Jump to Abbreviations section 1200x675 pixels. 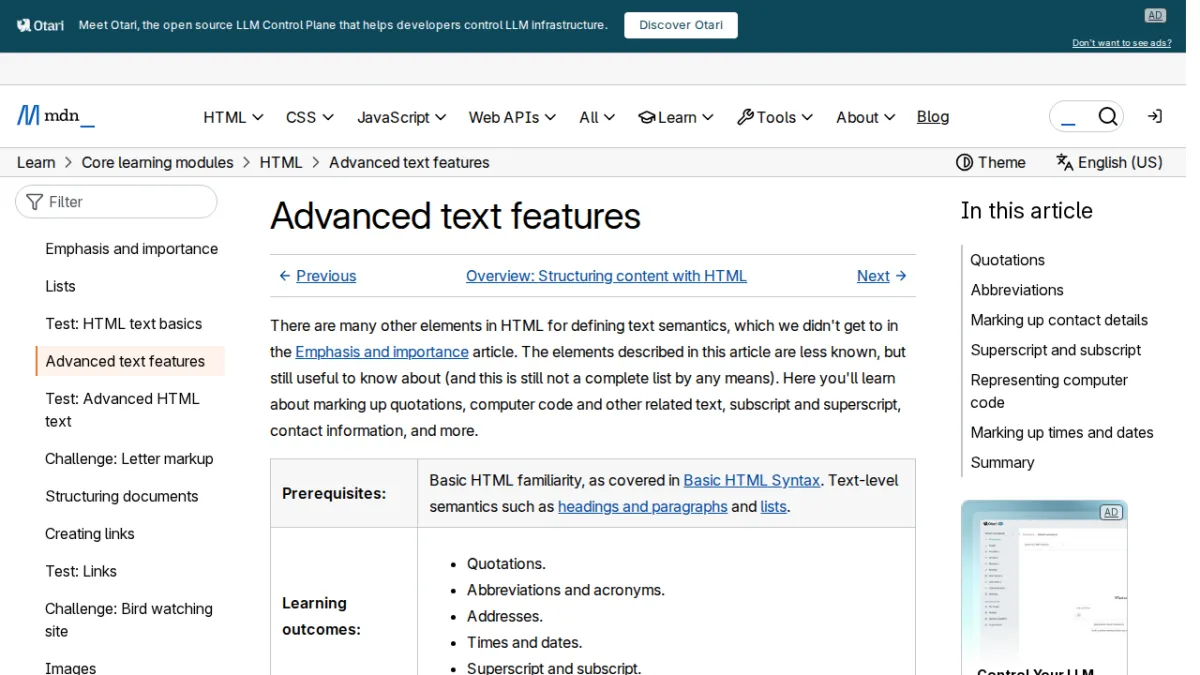click(x=1017, y=290)
